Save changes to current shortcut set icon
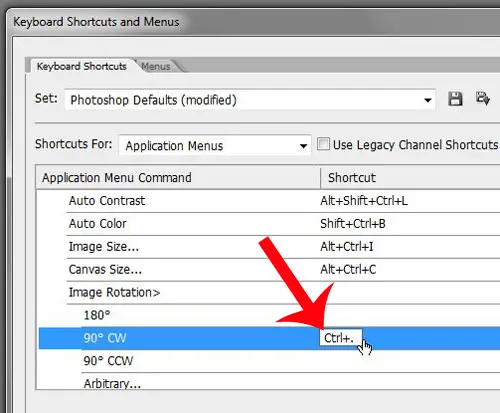Image resolution: width=500 pixels, height=413 pixels. (x=455, y=99)
